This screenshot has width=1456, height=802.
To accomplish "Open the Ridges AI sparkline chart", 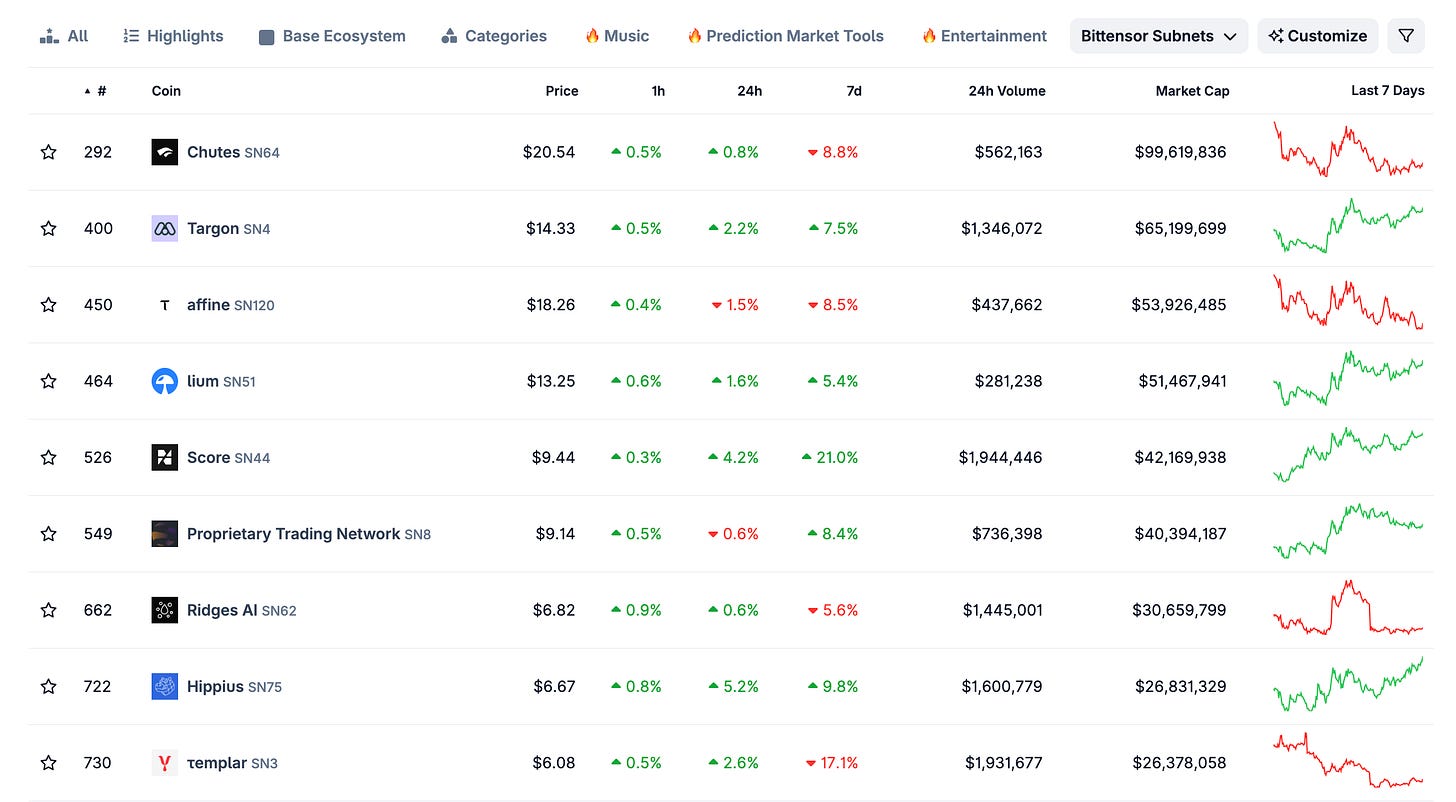I will click(1348, 607).
